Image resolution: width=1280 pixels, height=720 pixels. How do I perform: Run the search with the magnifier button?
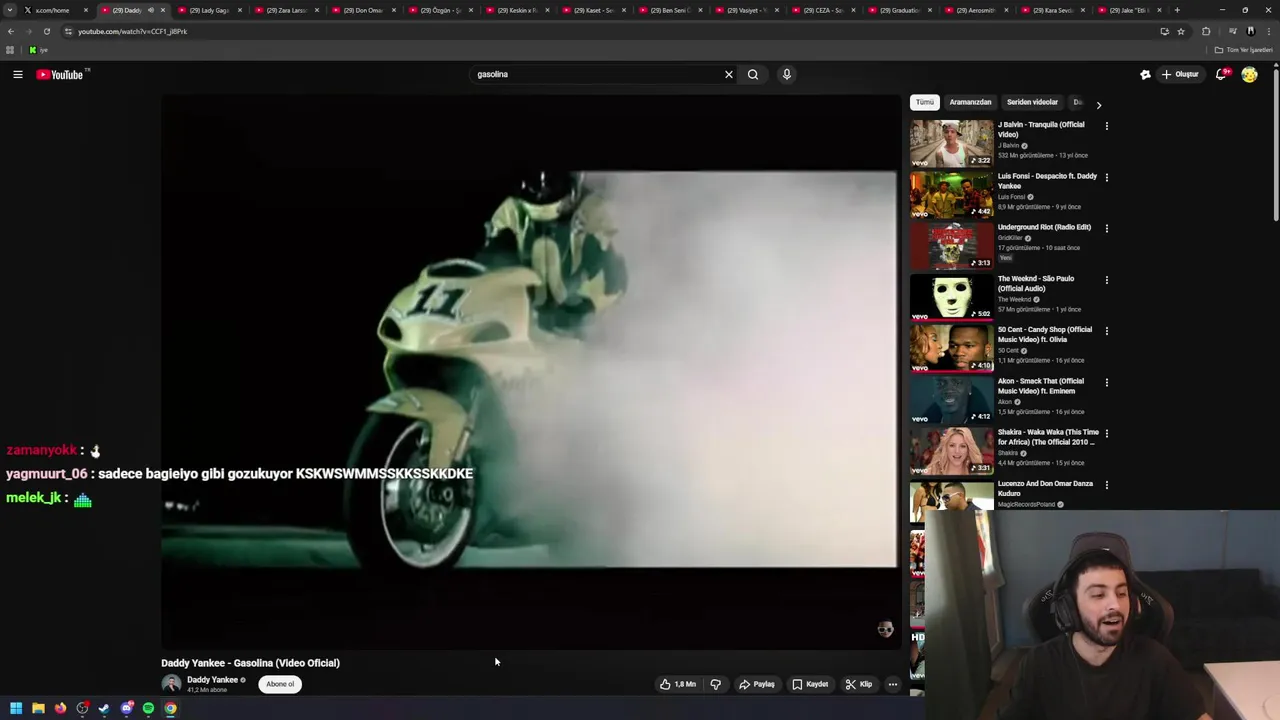753,74
